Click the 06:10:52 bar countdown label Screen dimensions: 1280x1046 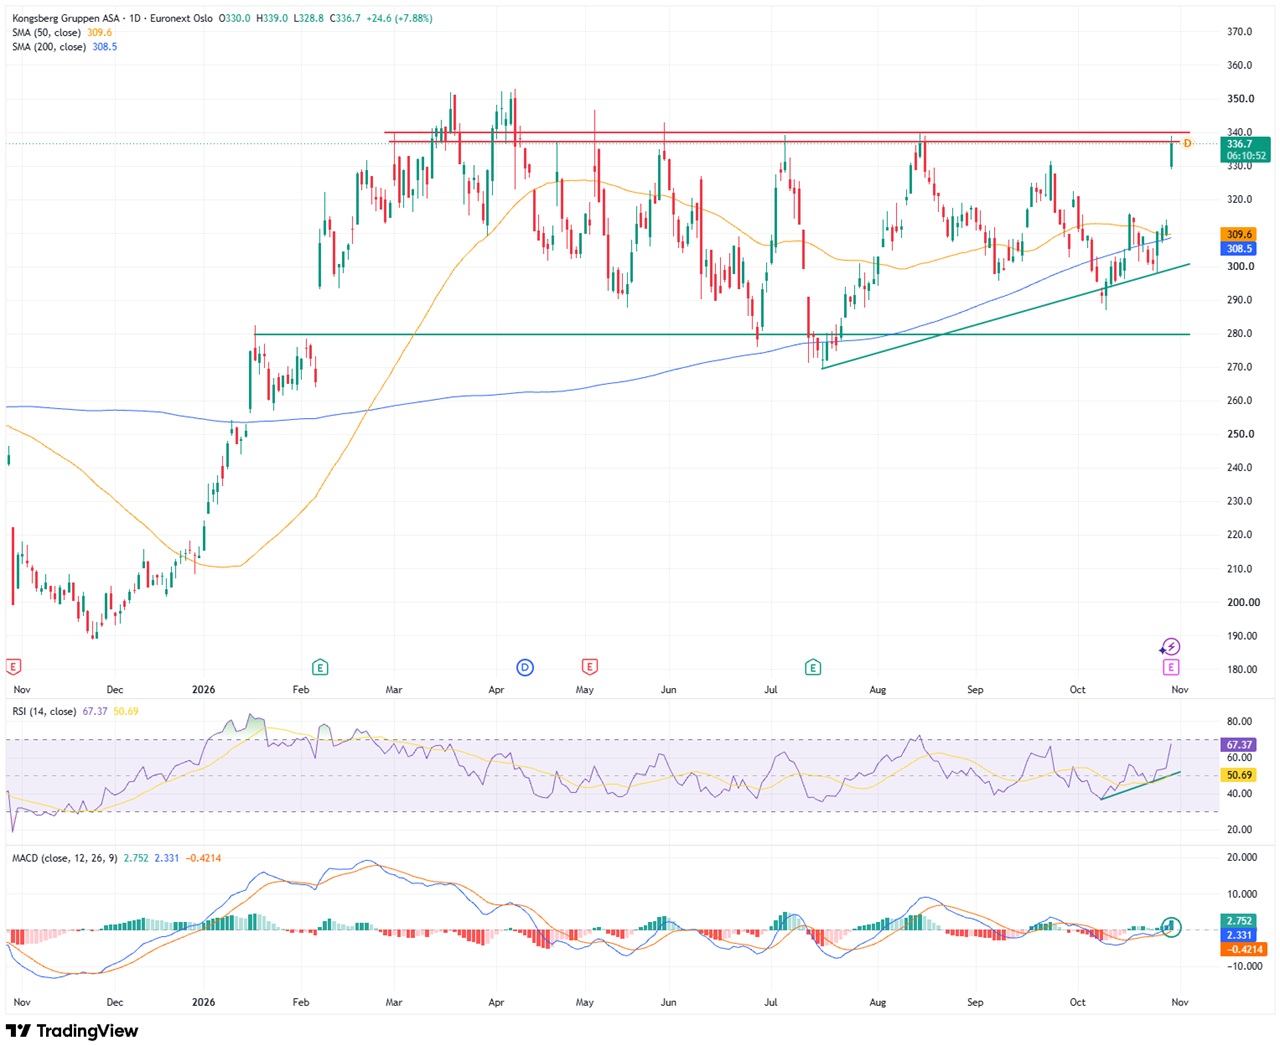tap(1246, 156)
